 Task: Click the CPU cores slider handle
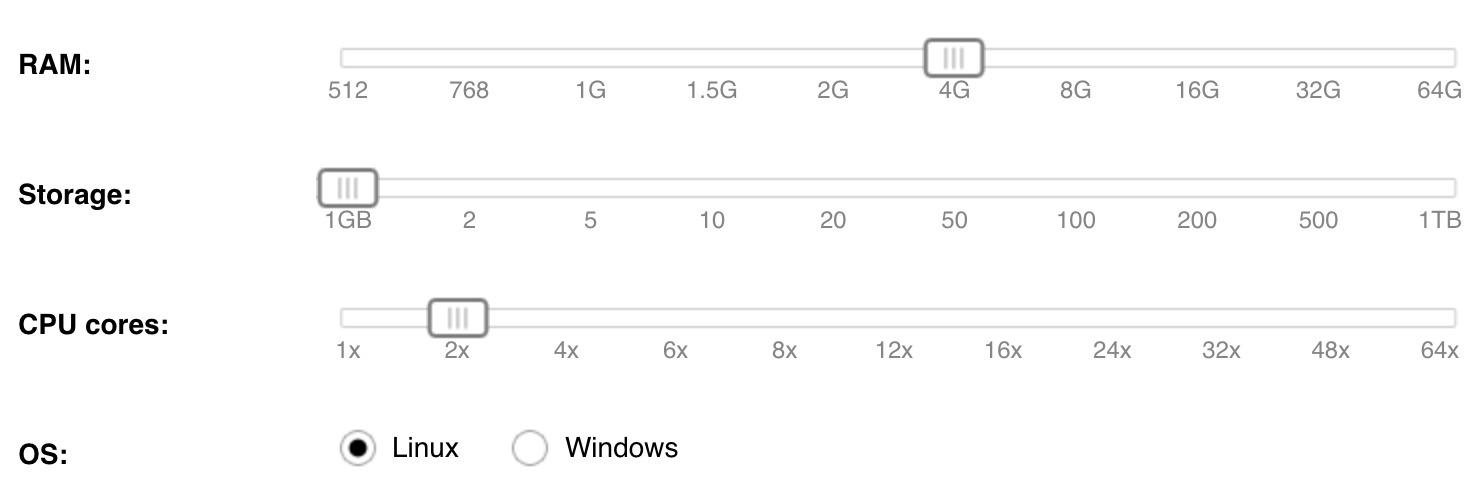click(x=458, y=318)
